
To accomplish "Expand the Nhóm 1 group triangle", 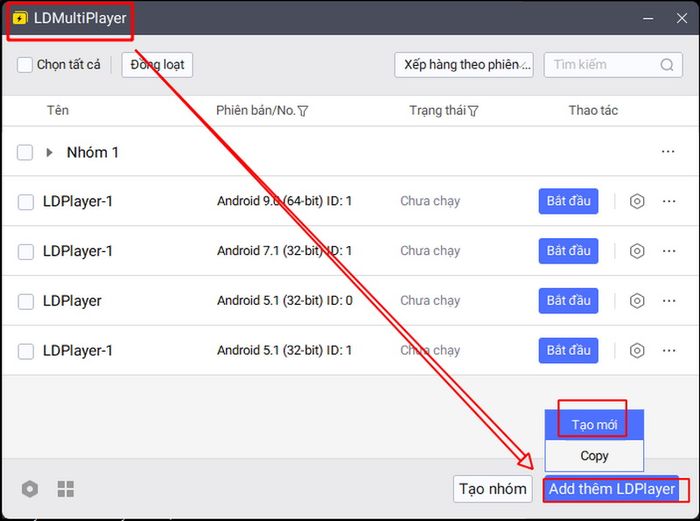I will tap(50, 152).
